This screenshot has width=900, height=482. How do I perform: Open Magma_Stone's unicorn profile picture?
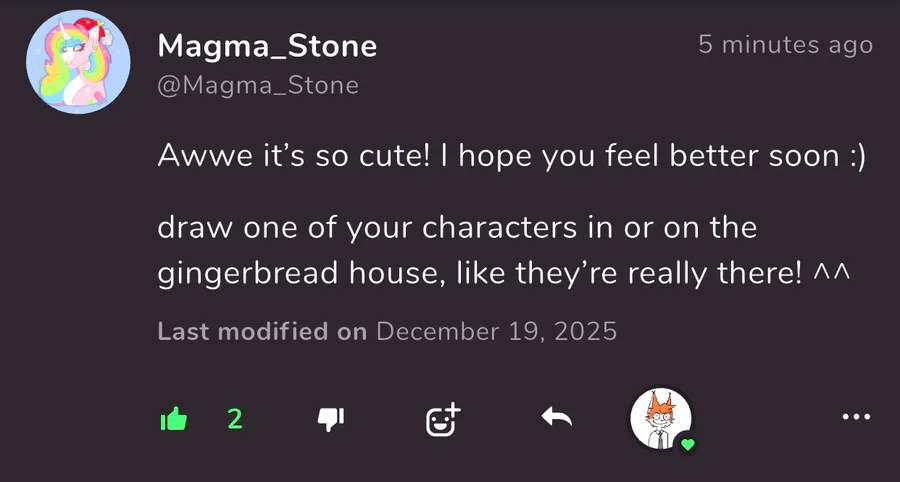point(76,65)
